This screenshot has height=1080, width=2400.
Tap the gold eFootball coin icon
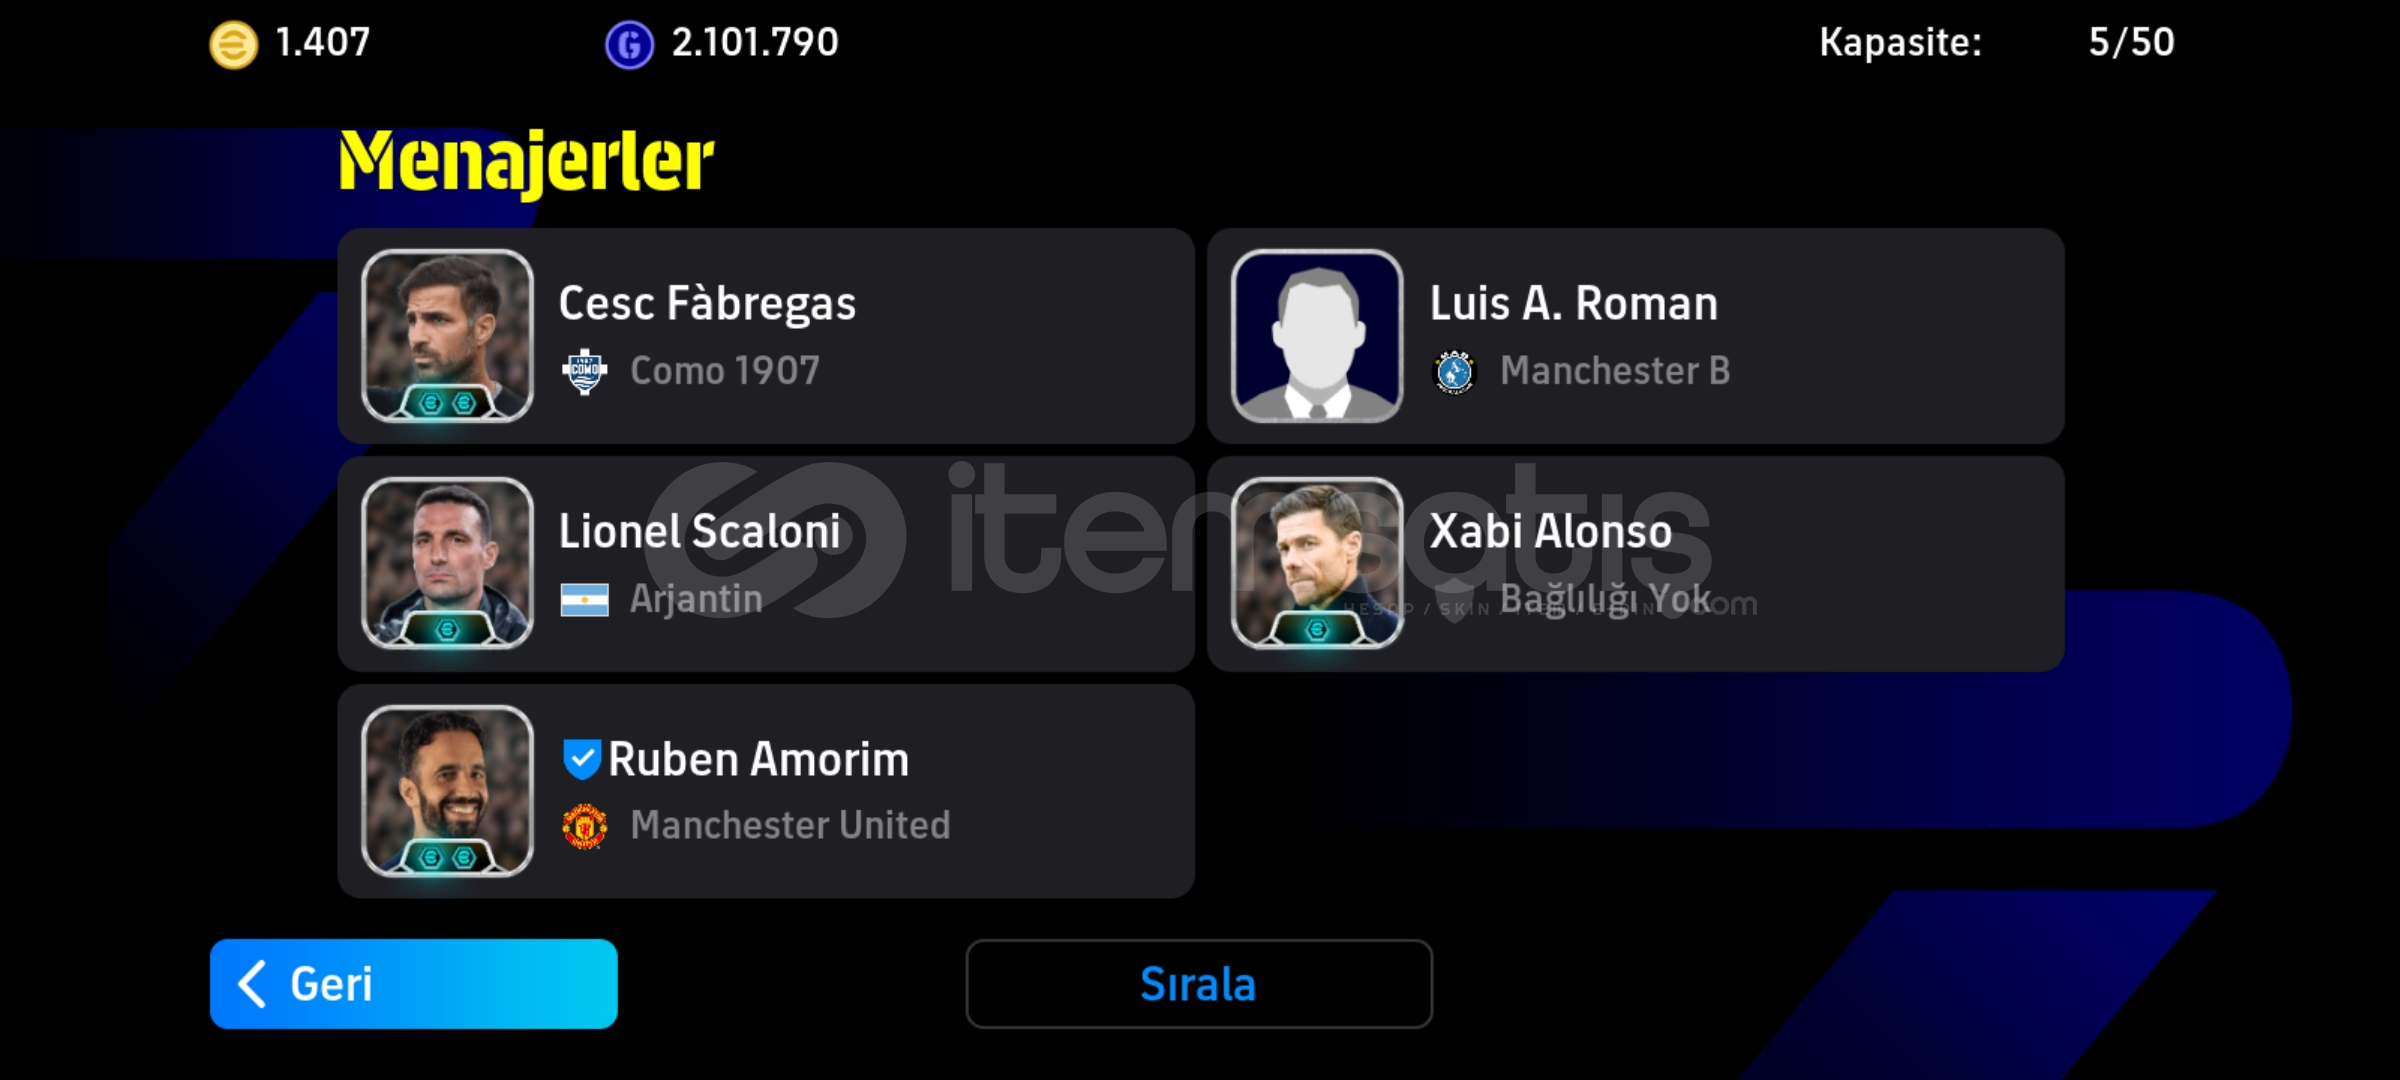pos(233,45)
